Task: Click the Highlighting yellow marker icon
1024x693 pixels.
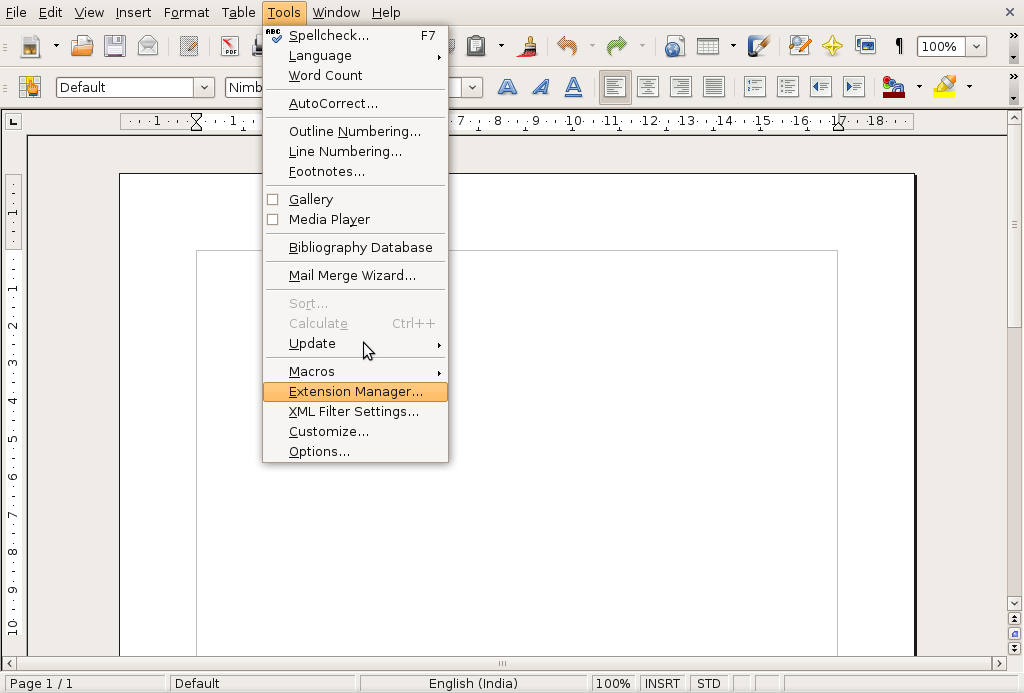Action: (x=945, y=87)
